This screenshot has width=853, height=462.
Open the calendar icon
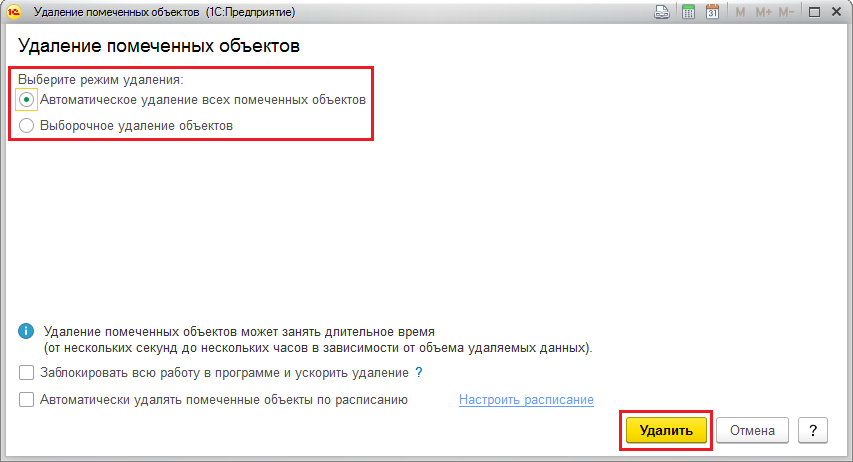pyautogui.click(x=712, y=12)
